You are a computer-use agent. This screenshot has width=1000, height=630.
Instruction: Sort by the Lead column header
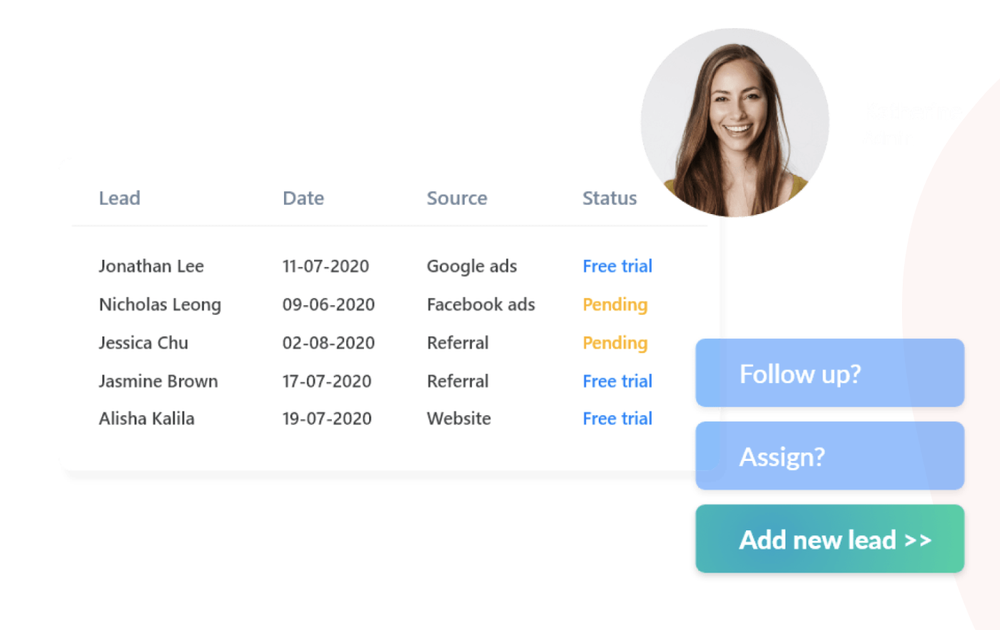point(119,198)
